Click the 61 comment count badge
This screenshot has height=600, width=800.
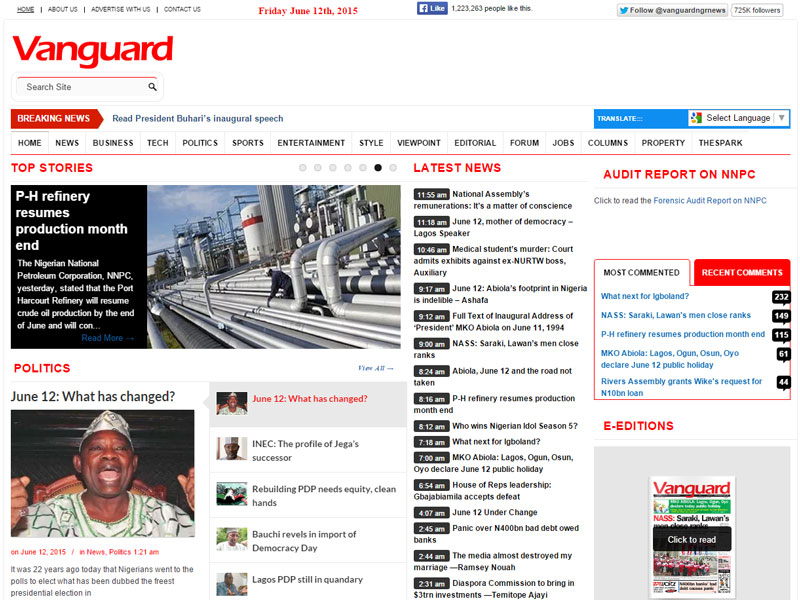point(783,354)
